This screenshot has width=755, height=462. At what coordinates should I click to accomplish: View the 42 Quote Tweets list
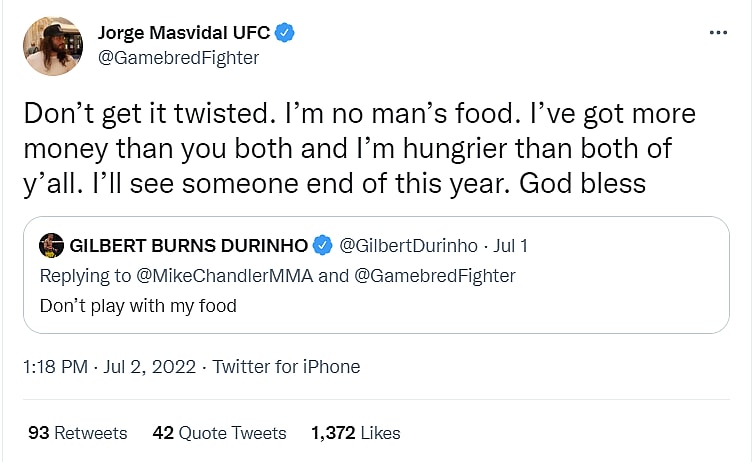click(x=219, y=433)
